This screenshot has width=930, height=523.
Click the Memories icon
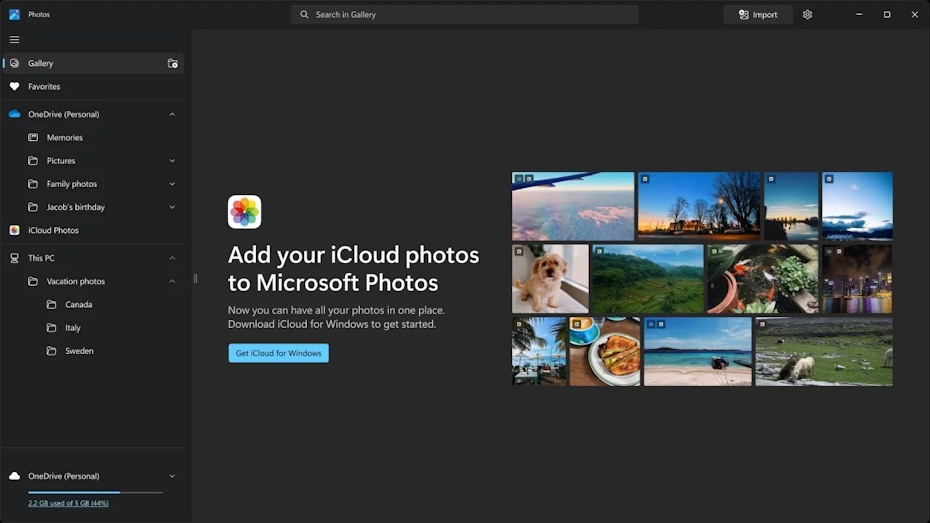[x=33, y=137]
